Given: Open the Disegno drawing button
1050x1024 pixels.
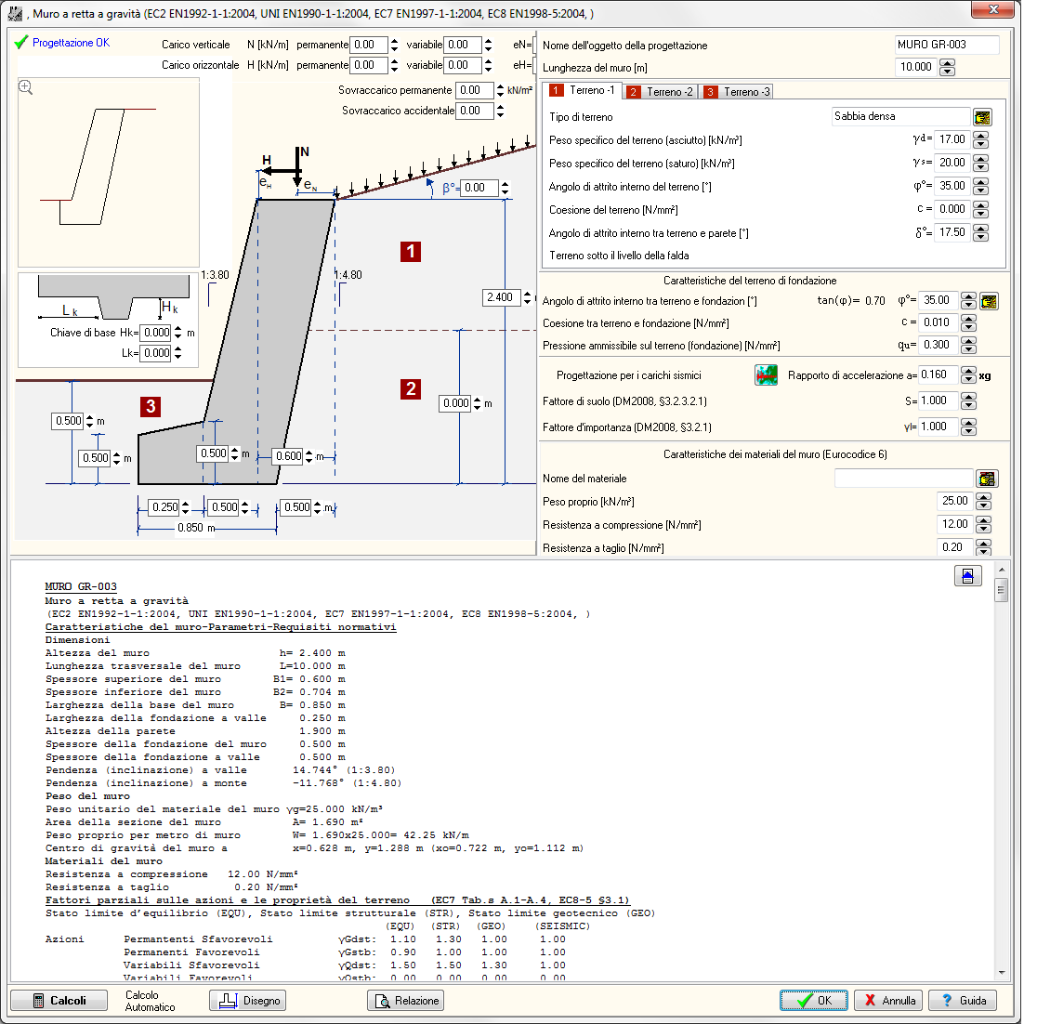Looking at the screenshot, I should [248, 1001].
